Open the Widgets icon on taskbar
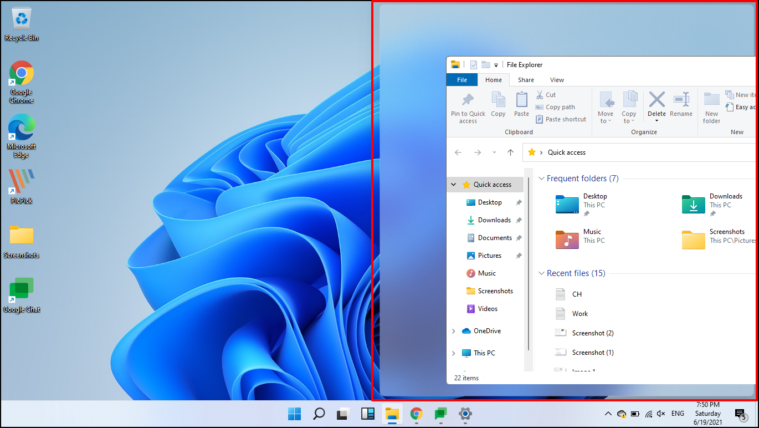This screenshot has width=759, height=428. pos(367,414)
